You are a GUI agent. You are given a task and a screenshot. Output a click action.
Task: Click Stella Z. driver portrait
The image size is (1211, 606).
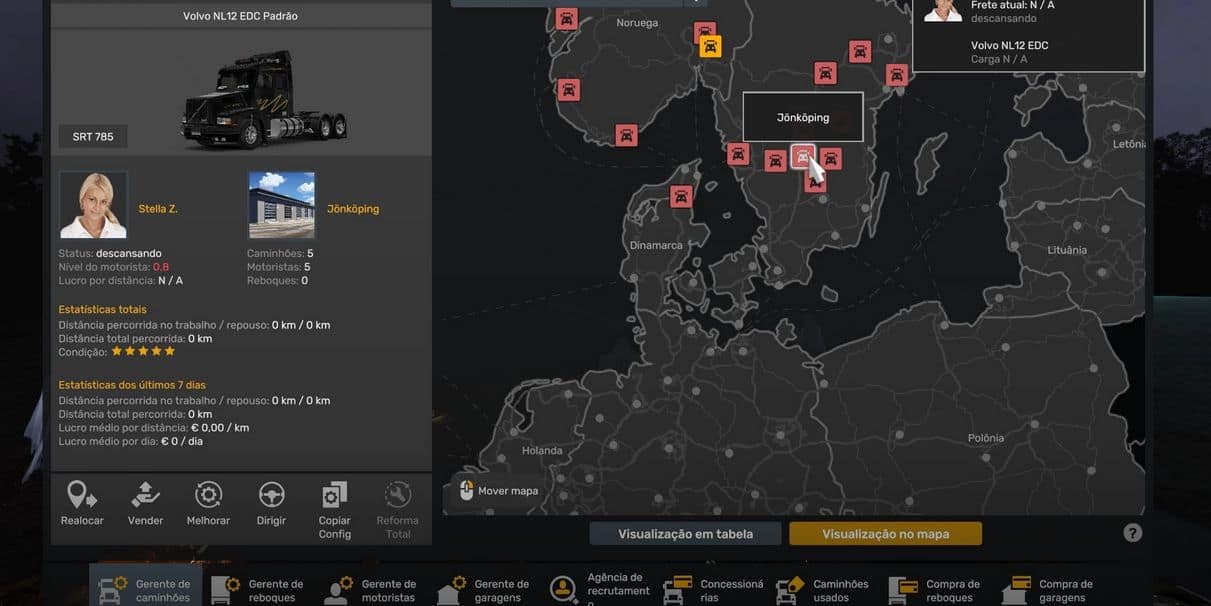point(93,205)
